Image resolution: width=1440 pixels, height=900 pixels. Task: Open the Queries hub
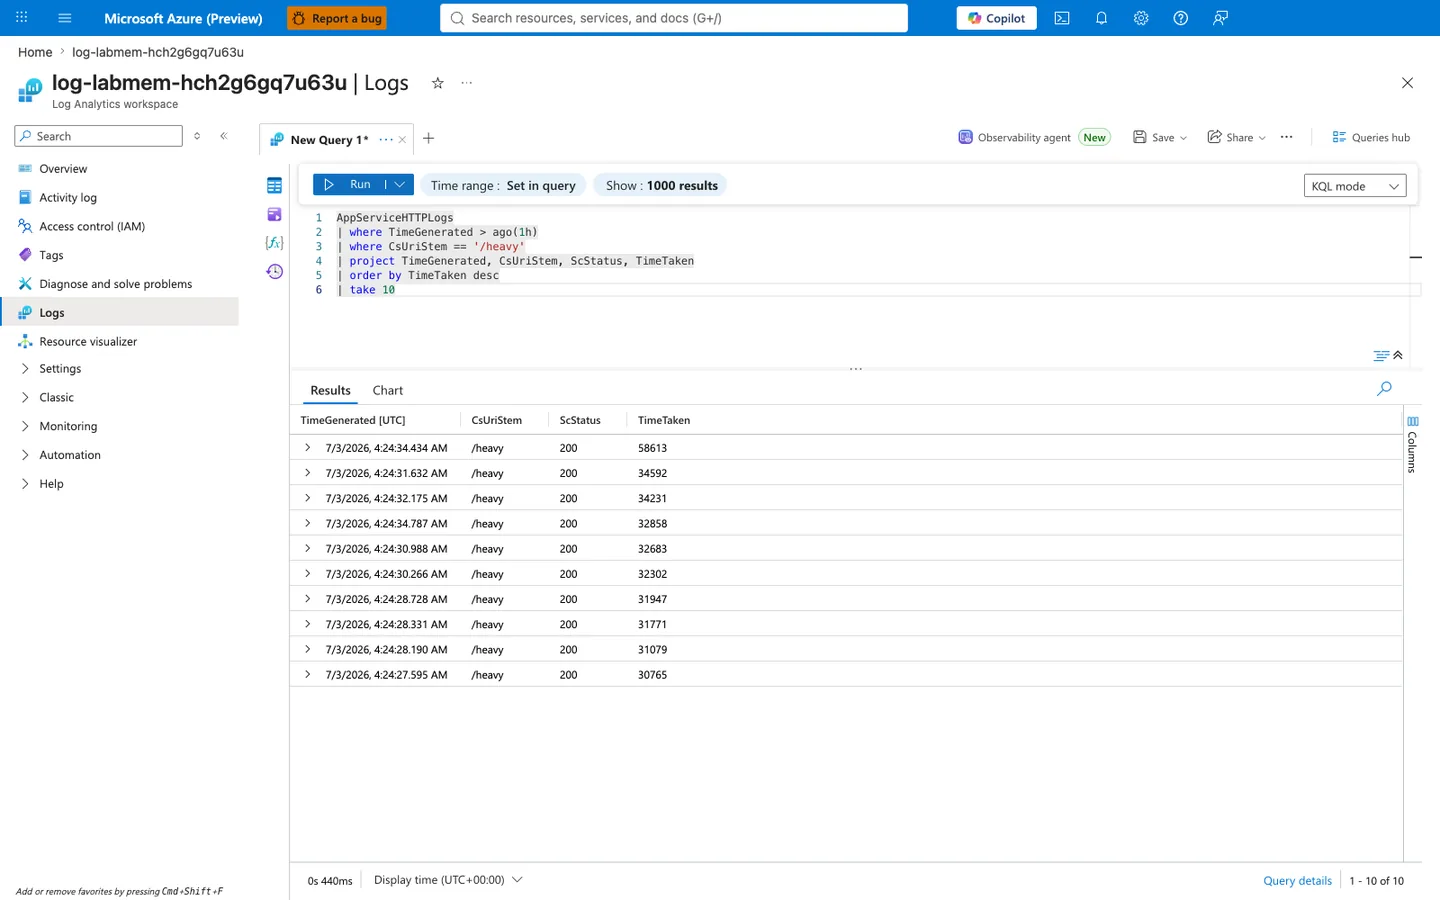click(1371, 138)
